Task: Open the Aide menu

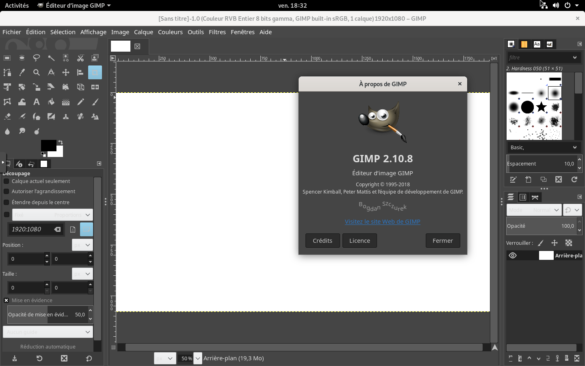Action: point(266,32)
